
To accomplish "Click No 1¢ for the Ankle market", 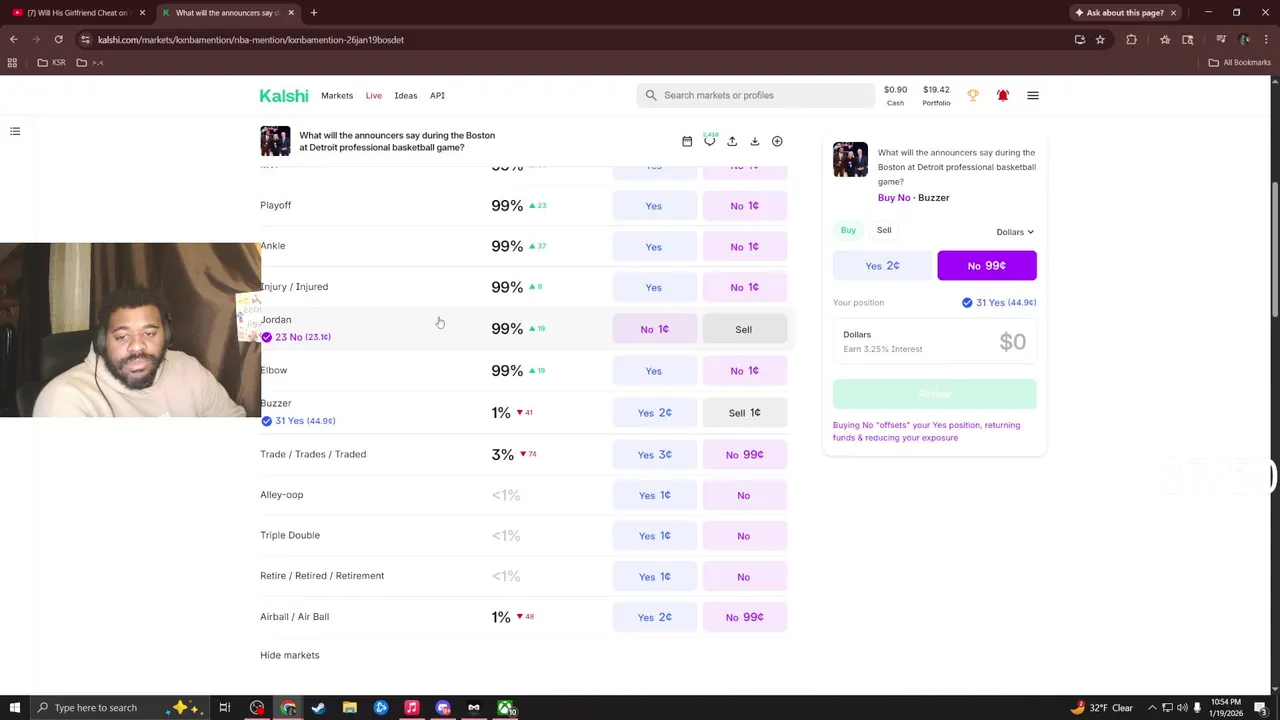I will point(744,247).
